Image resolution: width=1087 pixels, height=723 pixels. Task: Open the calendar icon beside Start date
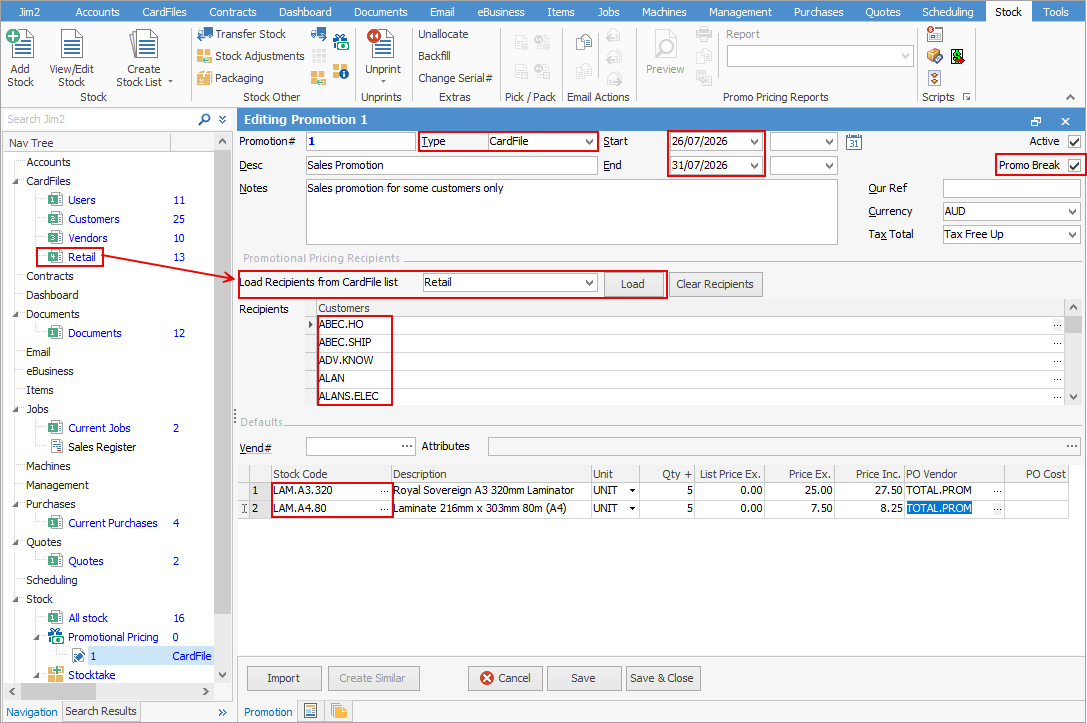click(853, 142)
